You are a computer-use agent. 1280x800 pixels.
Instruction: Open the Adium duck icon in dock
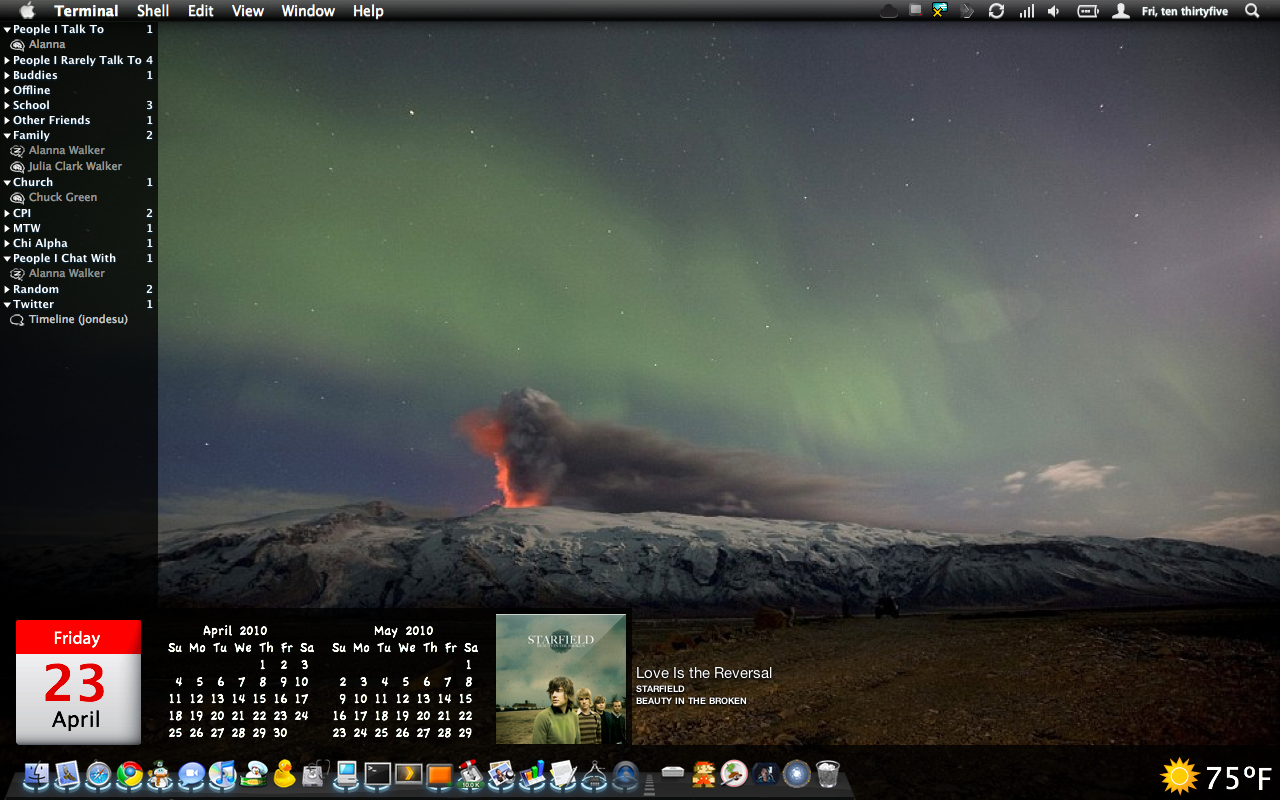click(x=284, y=774)
